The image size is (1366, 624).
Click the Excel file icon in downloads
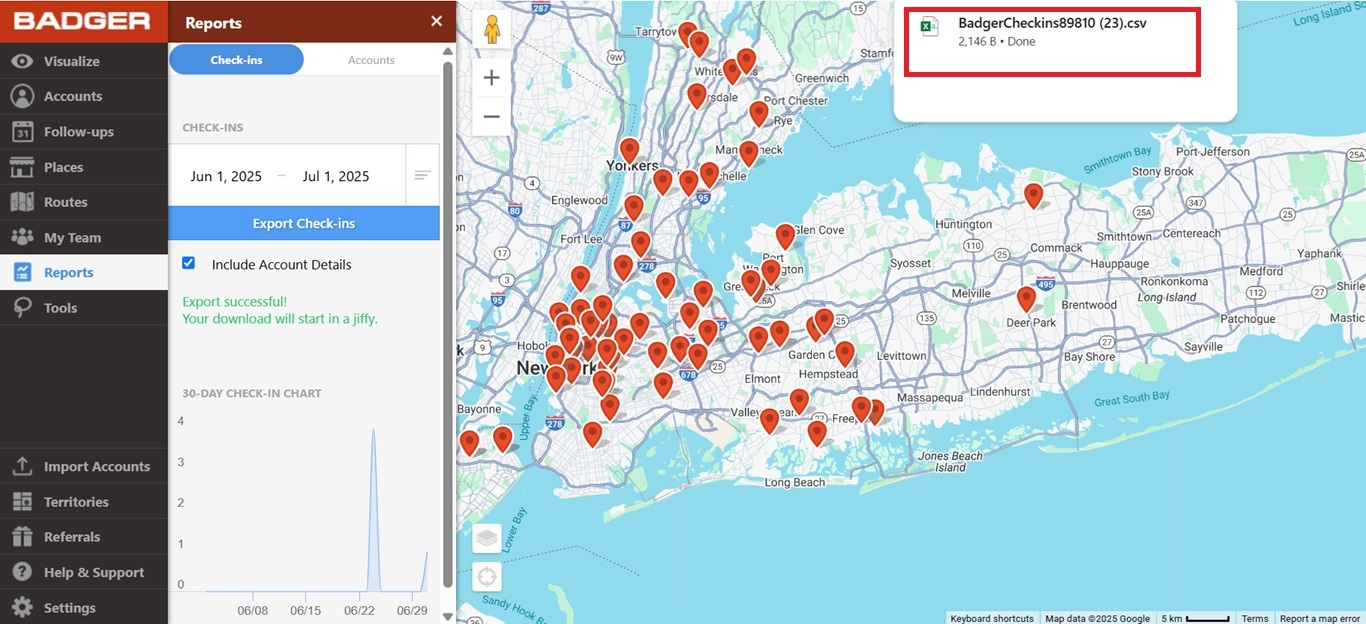point(930,28)
